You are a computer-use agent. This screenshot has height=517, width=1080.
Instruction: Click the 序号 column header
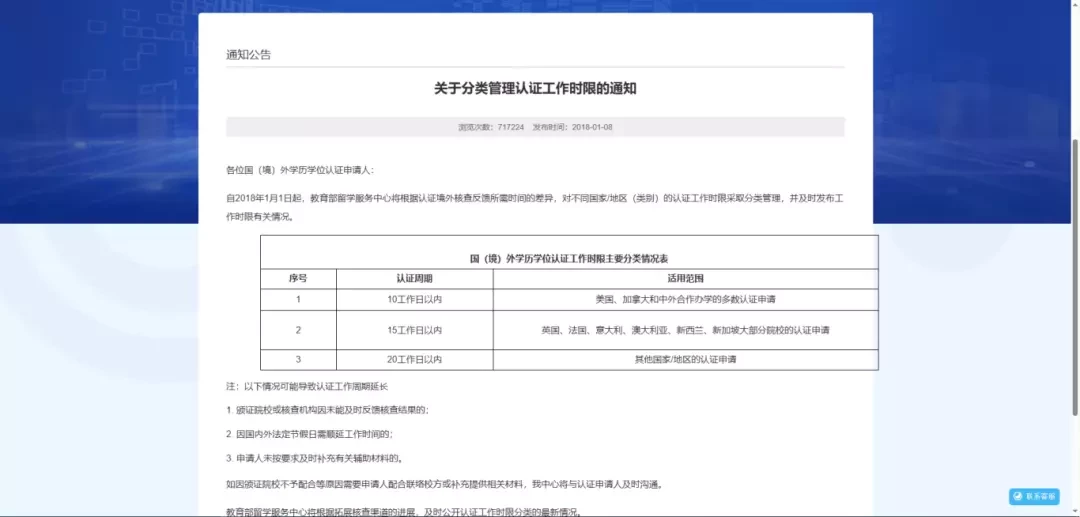point(298,279)
